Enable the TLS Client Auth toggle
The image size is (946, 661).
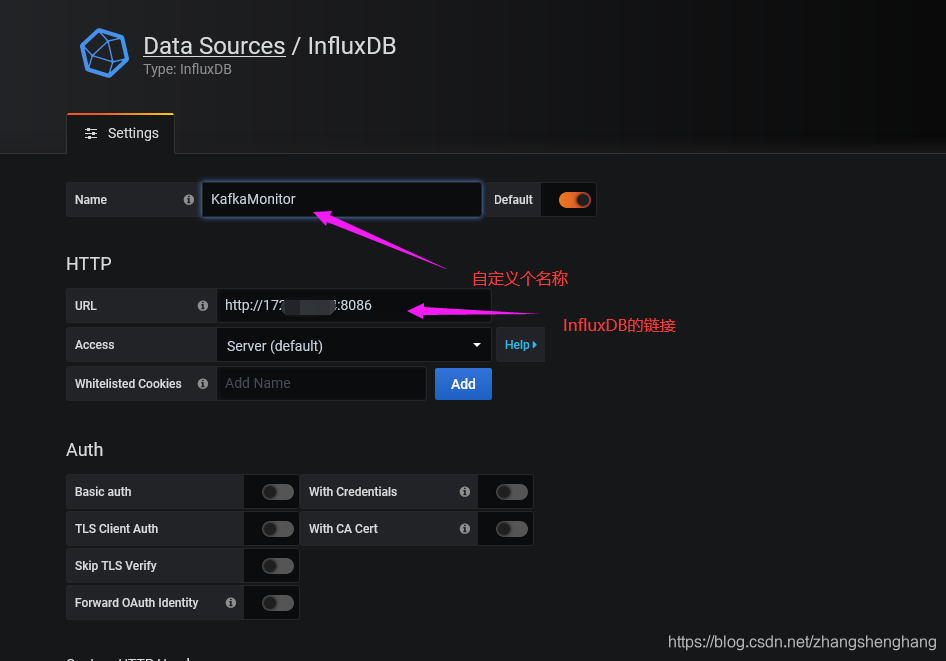278,529
